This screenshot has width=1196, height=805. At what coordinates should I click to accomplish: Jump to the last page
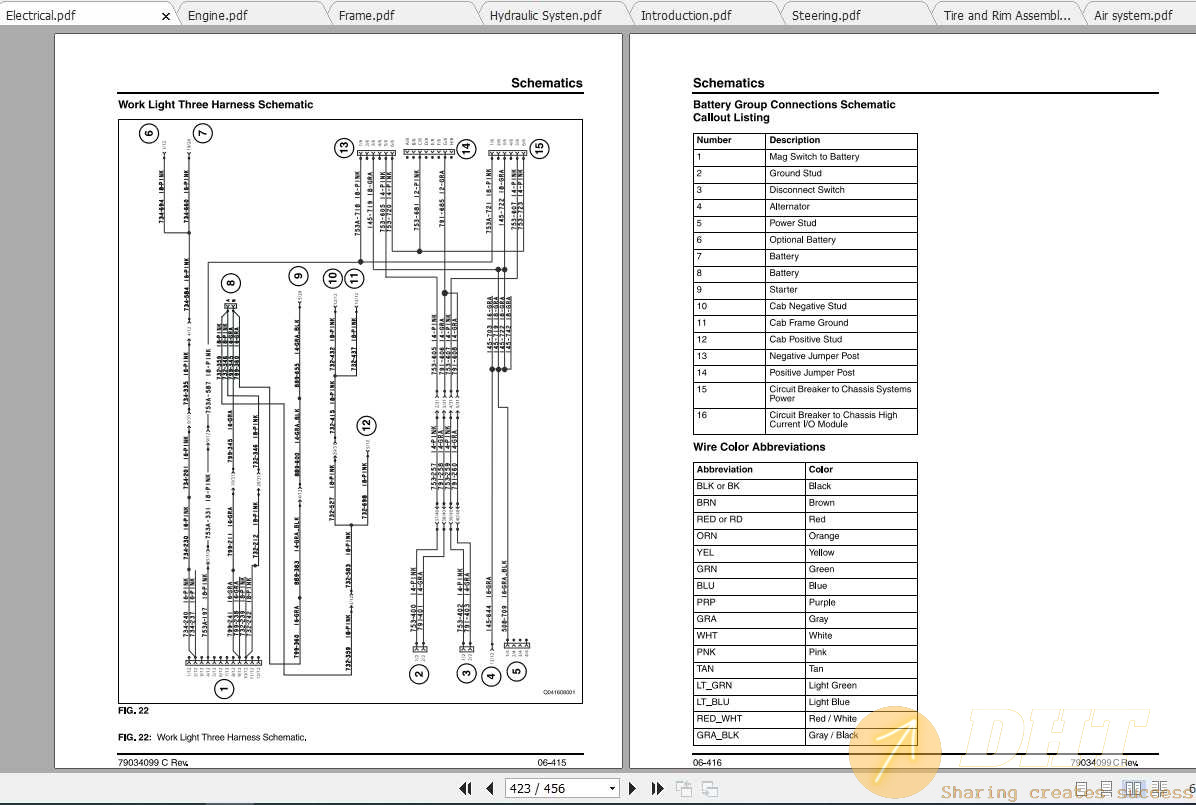(657, 788)
